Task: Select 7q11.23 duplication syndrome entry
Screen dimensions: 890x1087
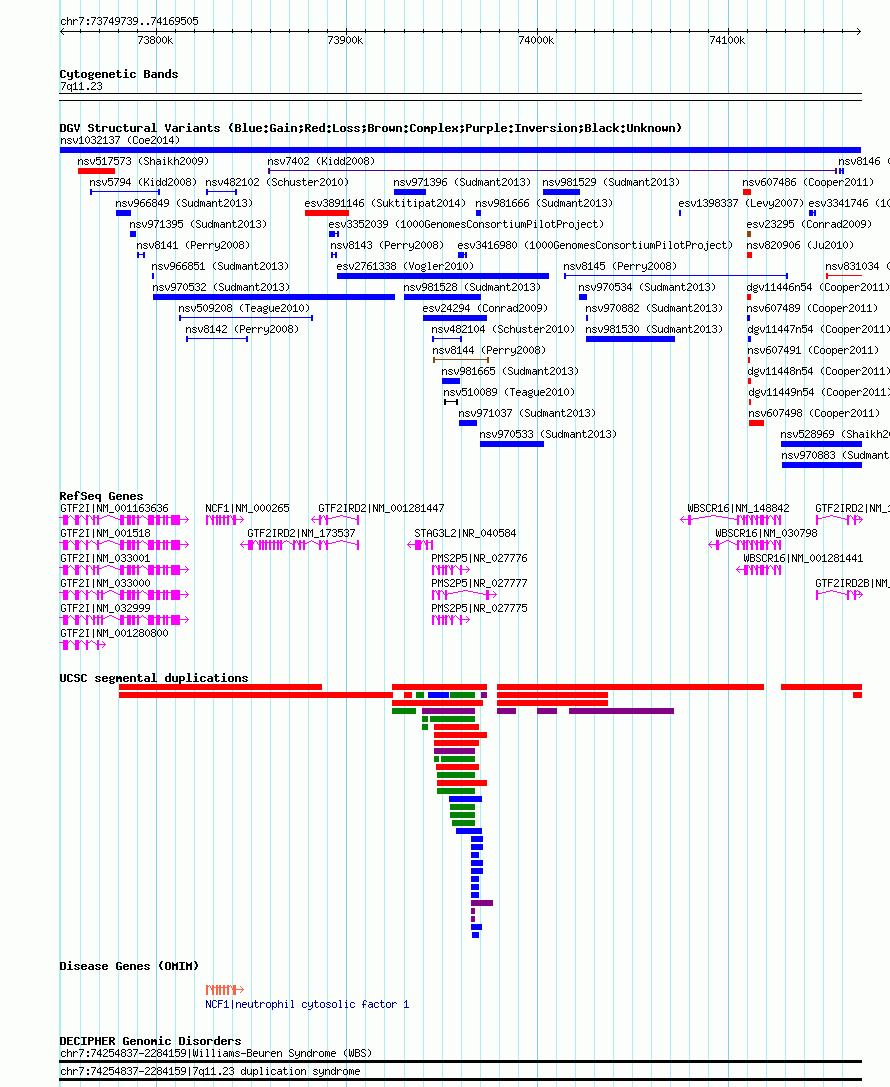Action: [210, 1071]
